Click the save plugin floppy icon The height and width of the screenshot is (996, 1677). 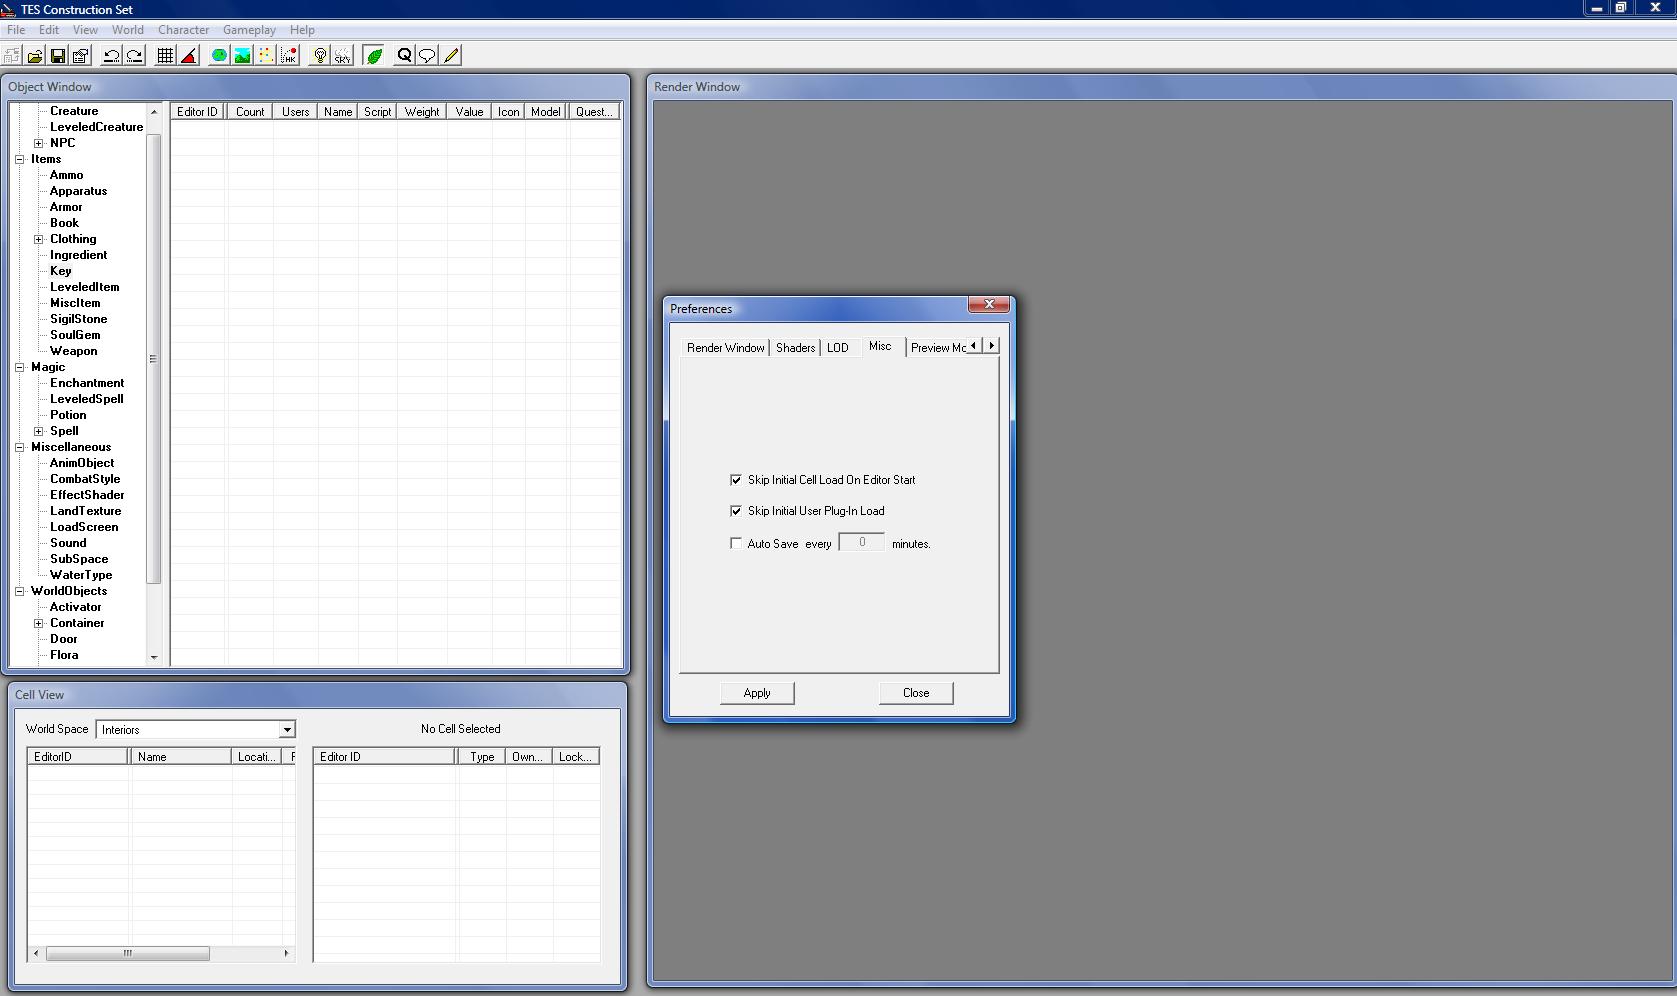(58, 56)
